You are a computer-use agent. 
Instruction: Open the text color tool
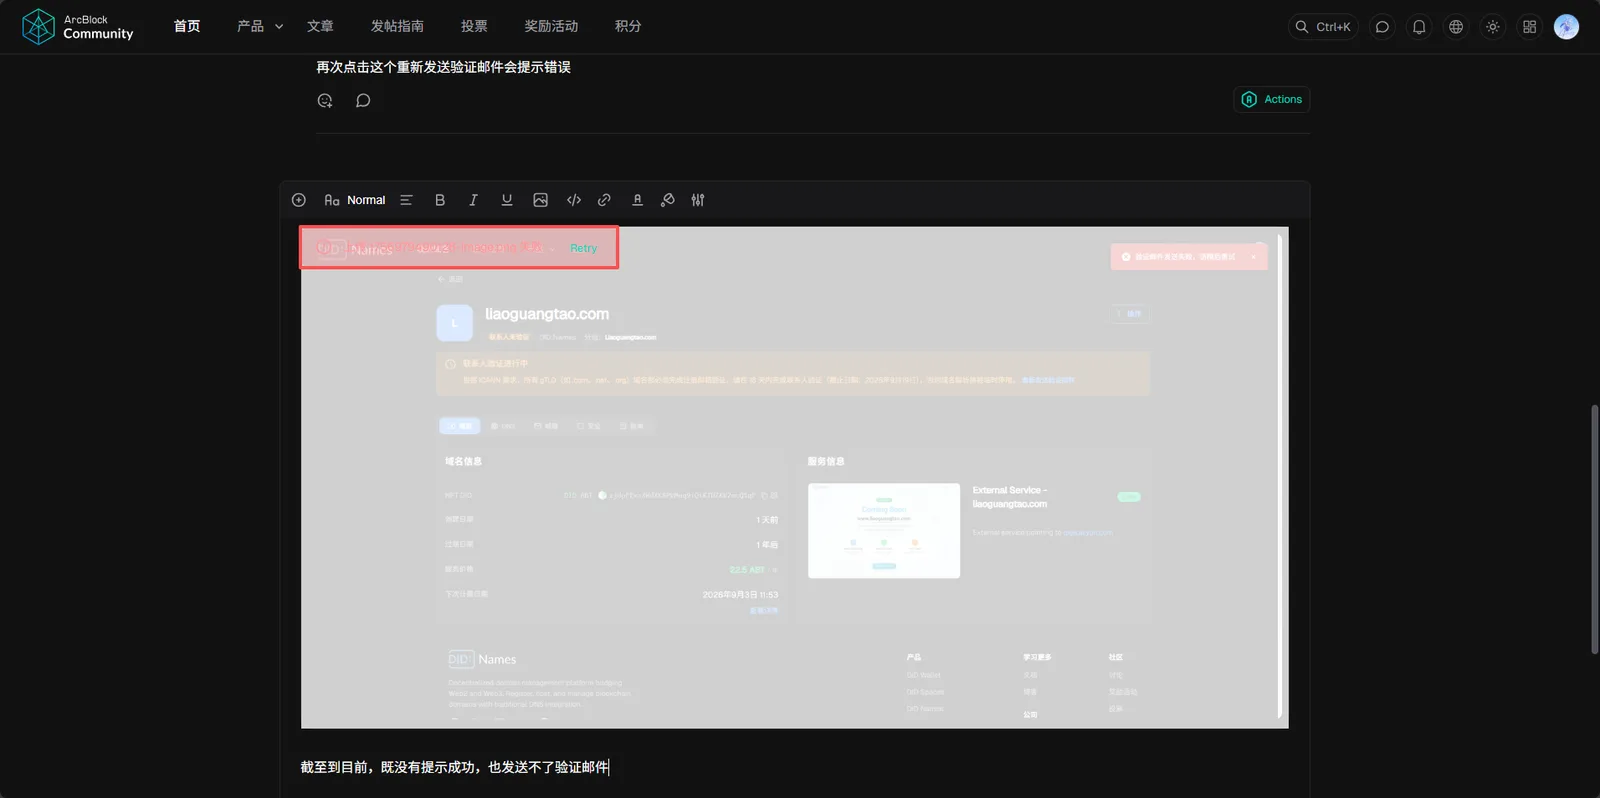[637, 200]
